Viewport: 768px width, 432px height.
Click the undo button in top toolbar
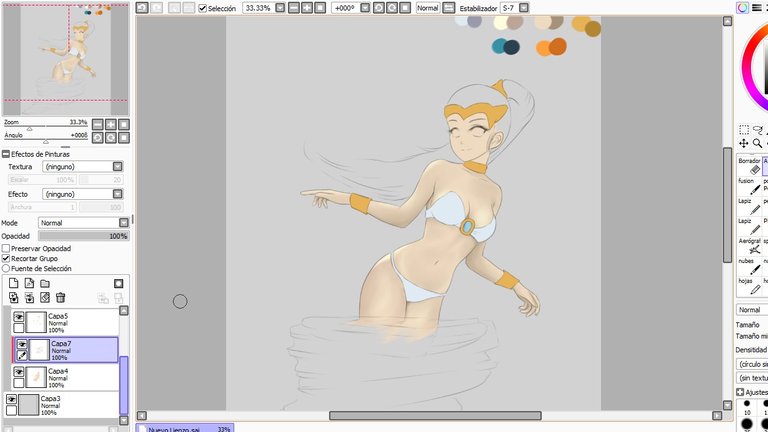pyautogui.click(x=142, y=8)
